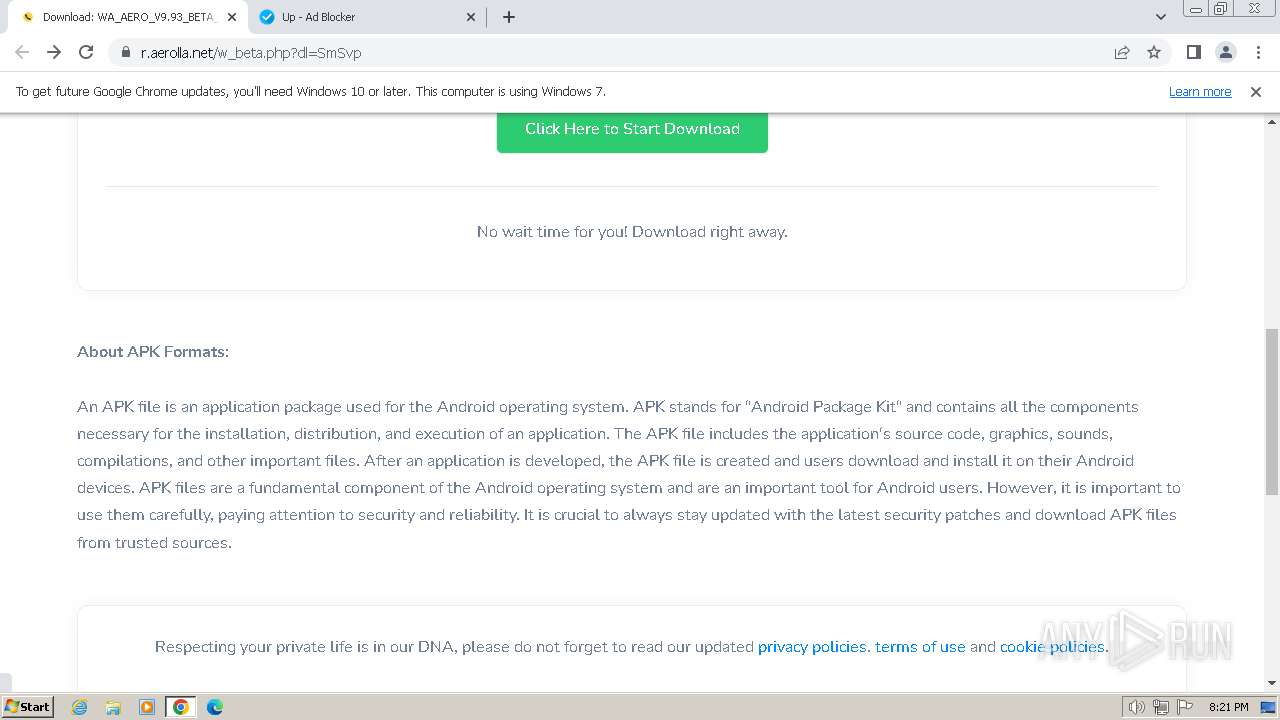Open the Windows Start menu

pyautogui.click(x=28, y=706)
